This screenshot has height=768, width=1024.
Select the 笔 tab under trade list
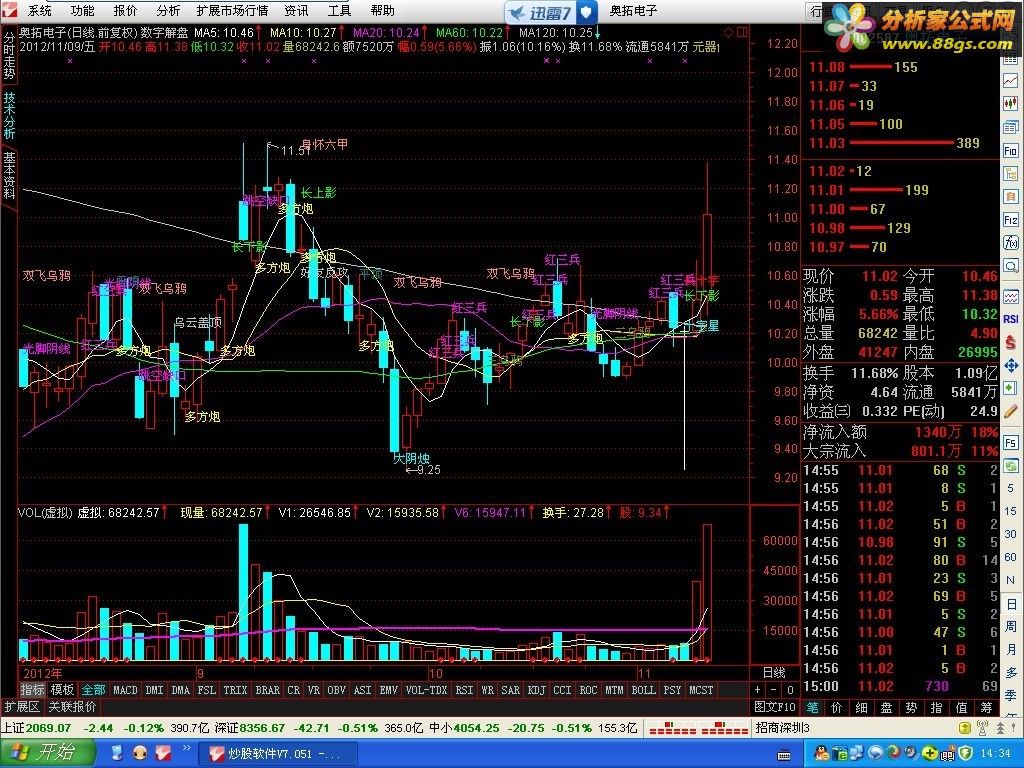click(812, 707)
